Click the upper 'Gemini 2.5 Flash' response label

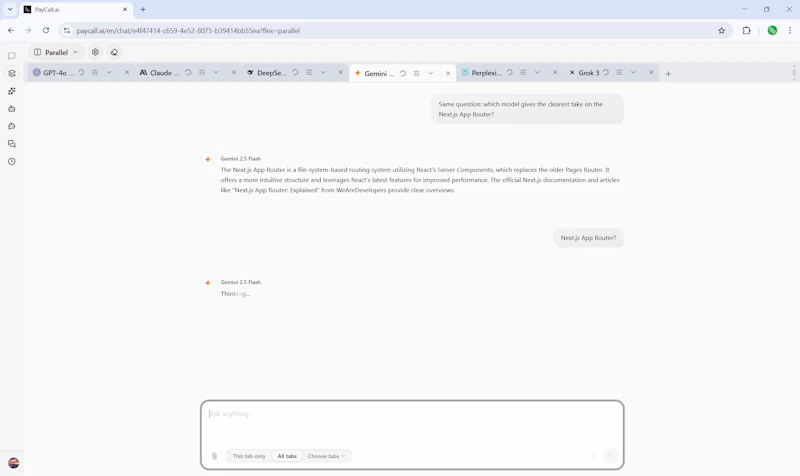(240, 159)
